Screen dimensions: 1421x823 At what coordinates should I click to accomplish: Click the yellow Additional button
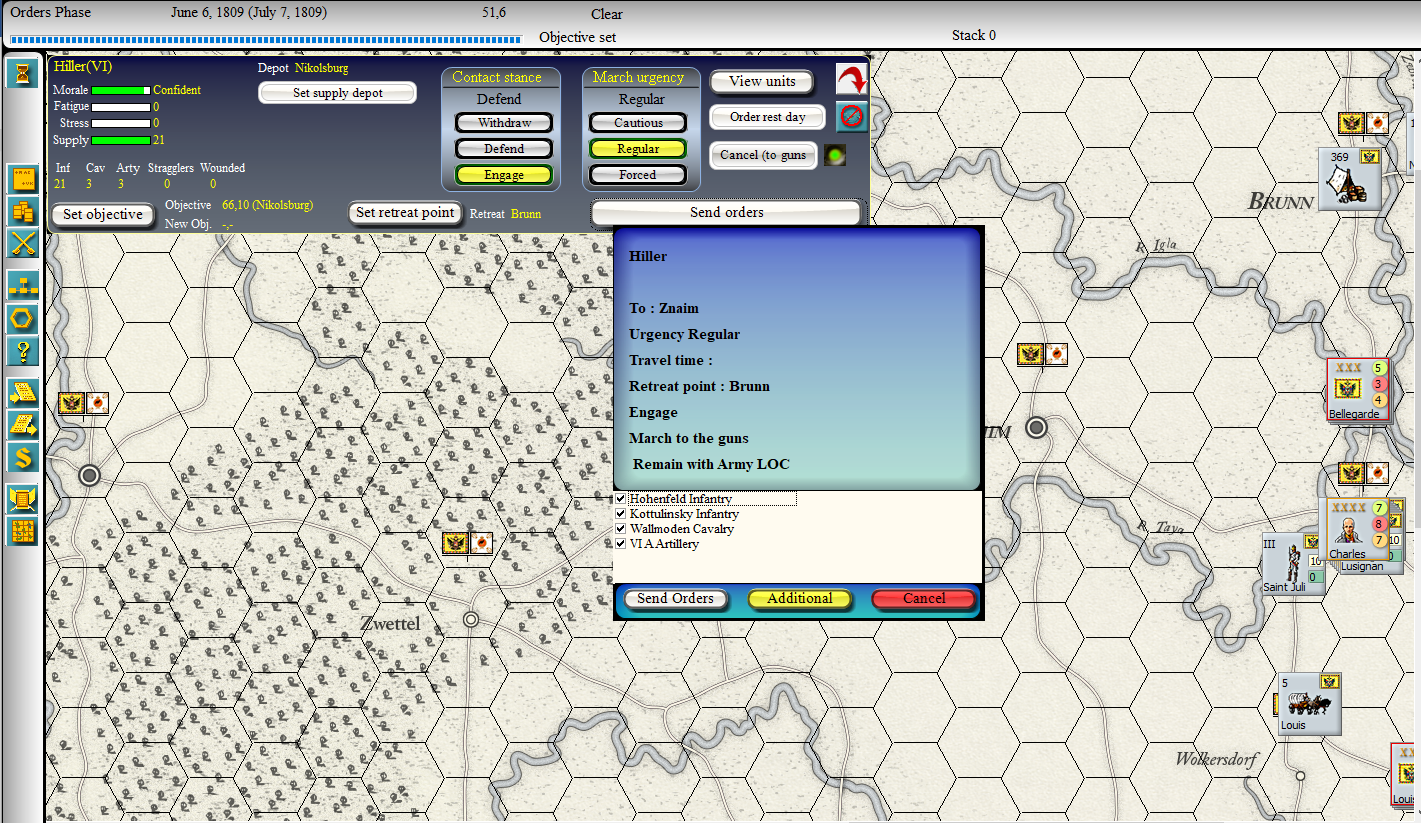click(x=799, y=599)
